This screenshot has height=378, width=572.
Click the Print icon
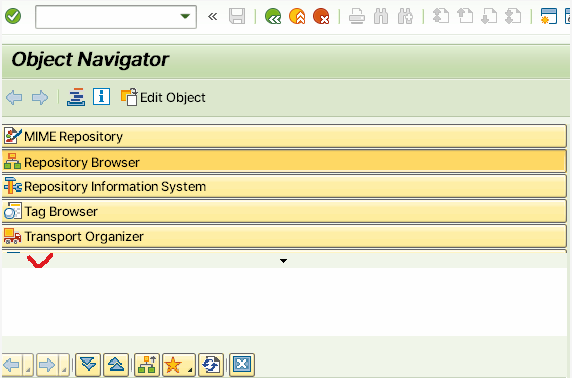357,16
